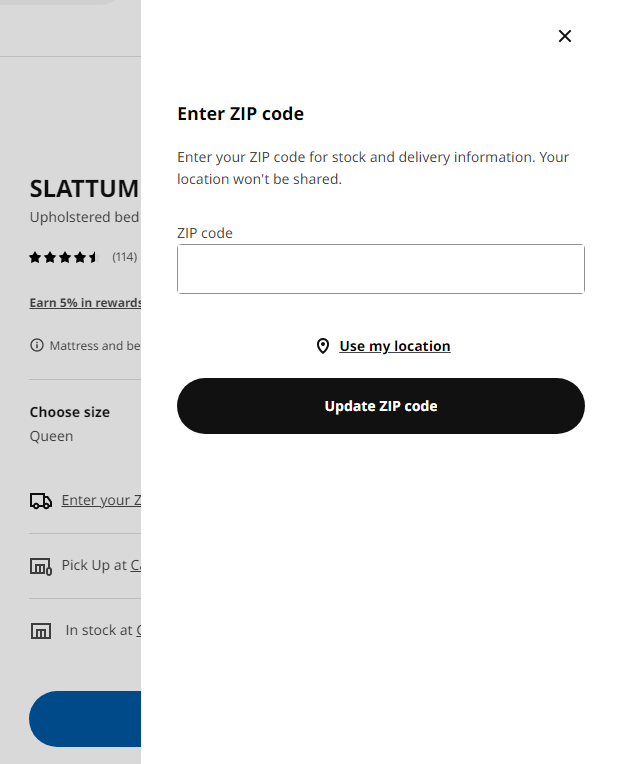Click the In stock store icon

41,631
